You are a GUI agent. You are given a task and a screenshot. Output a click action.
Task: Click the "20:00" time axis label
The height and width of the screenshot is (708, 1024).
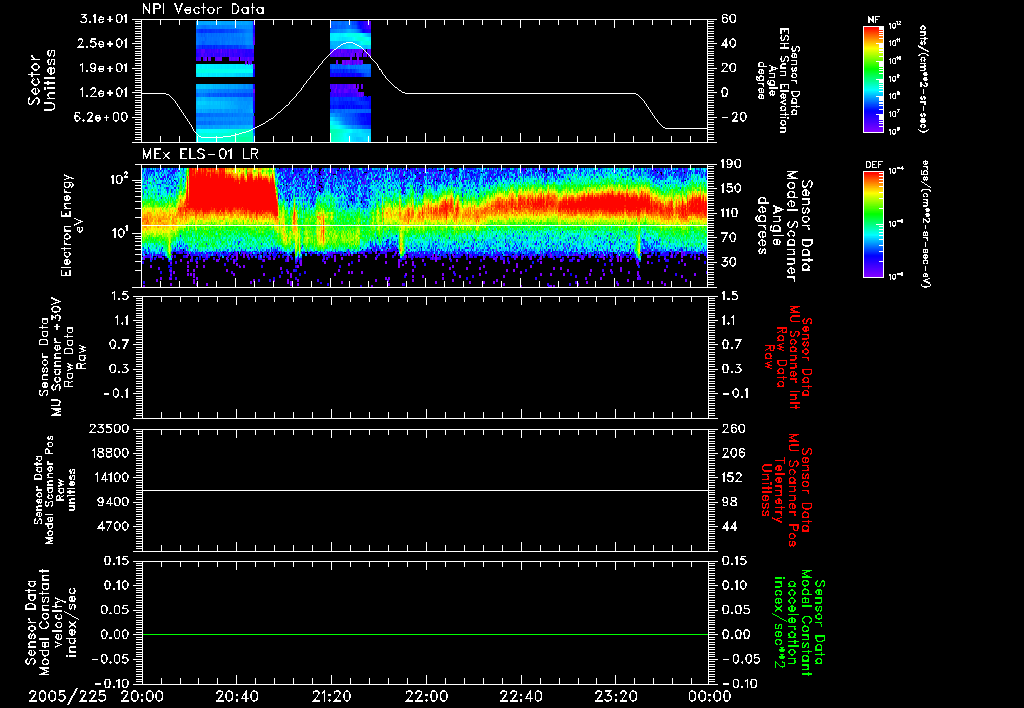142,697
